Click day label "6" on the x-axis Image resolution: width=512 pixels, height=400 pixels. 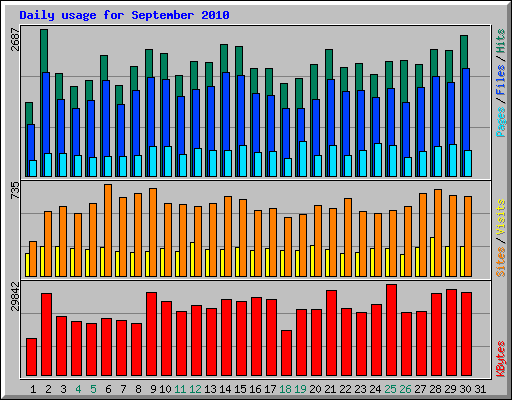(x=108, y=389)
